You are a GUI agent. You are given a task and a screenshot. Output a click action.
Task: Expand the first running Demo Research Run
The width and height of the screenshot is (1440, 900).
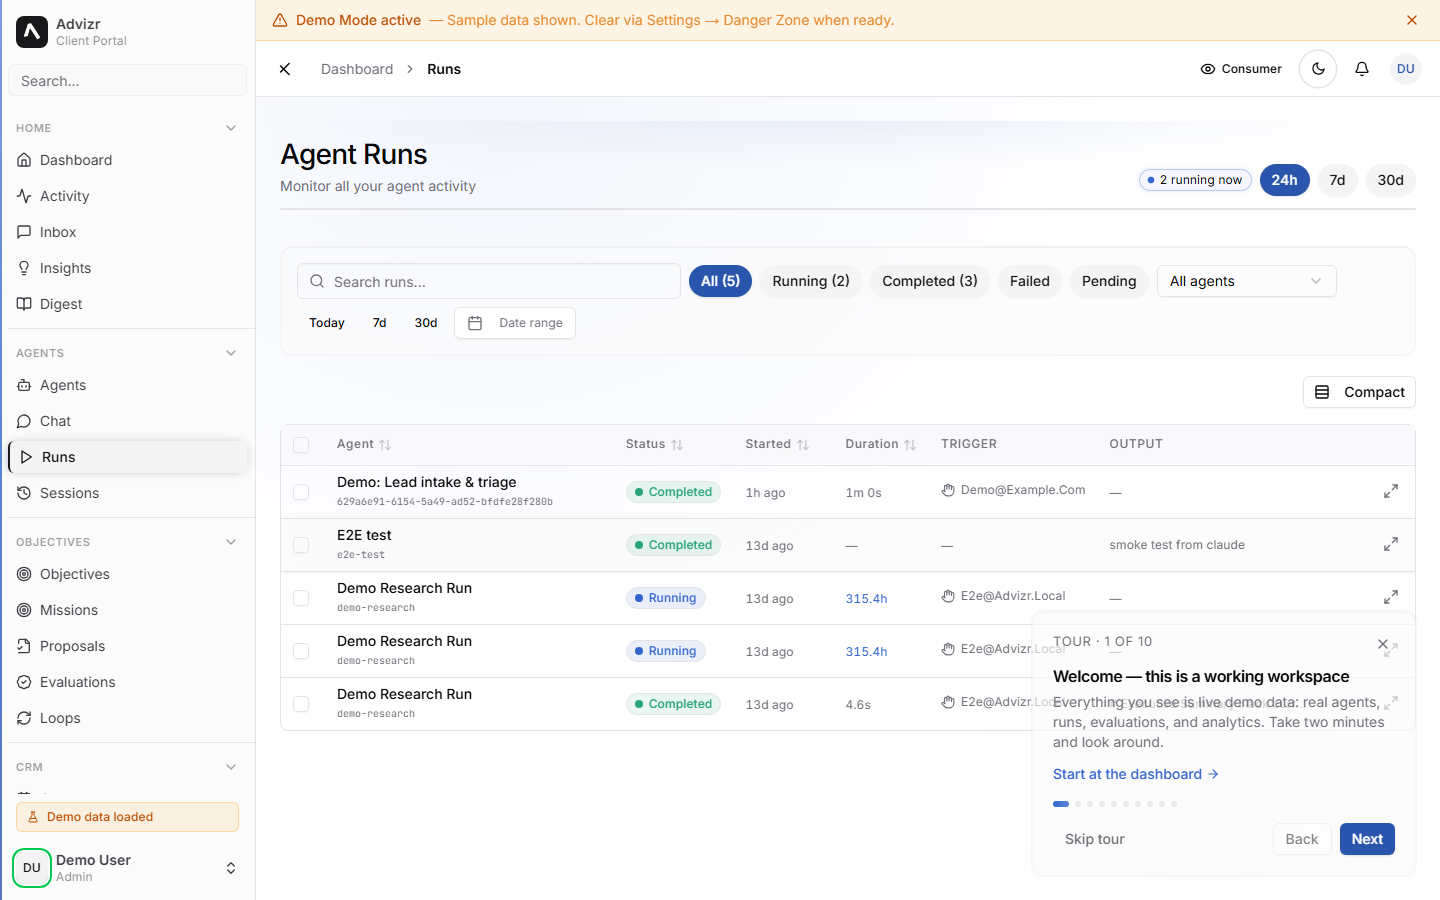(x=1391, y=597)
